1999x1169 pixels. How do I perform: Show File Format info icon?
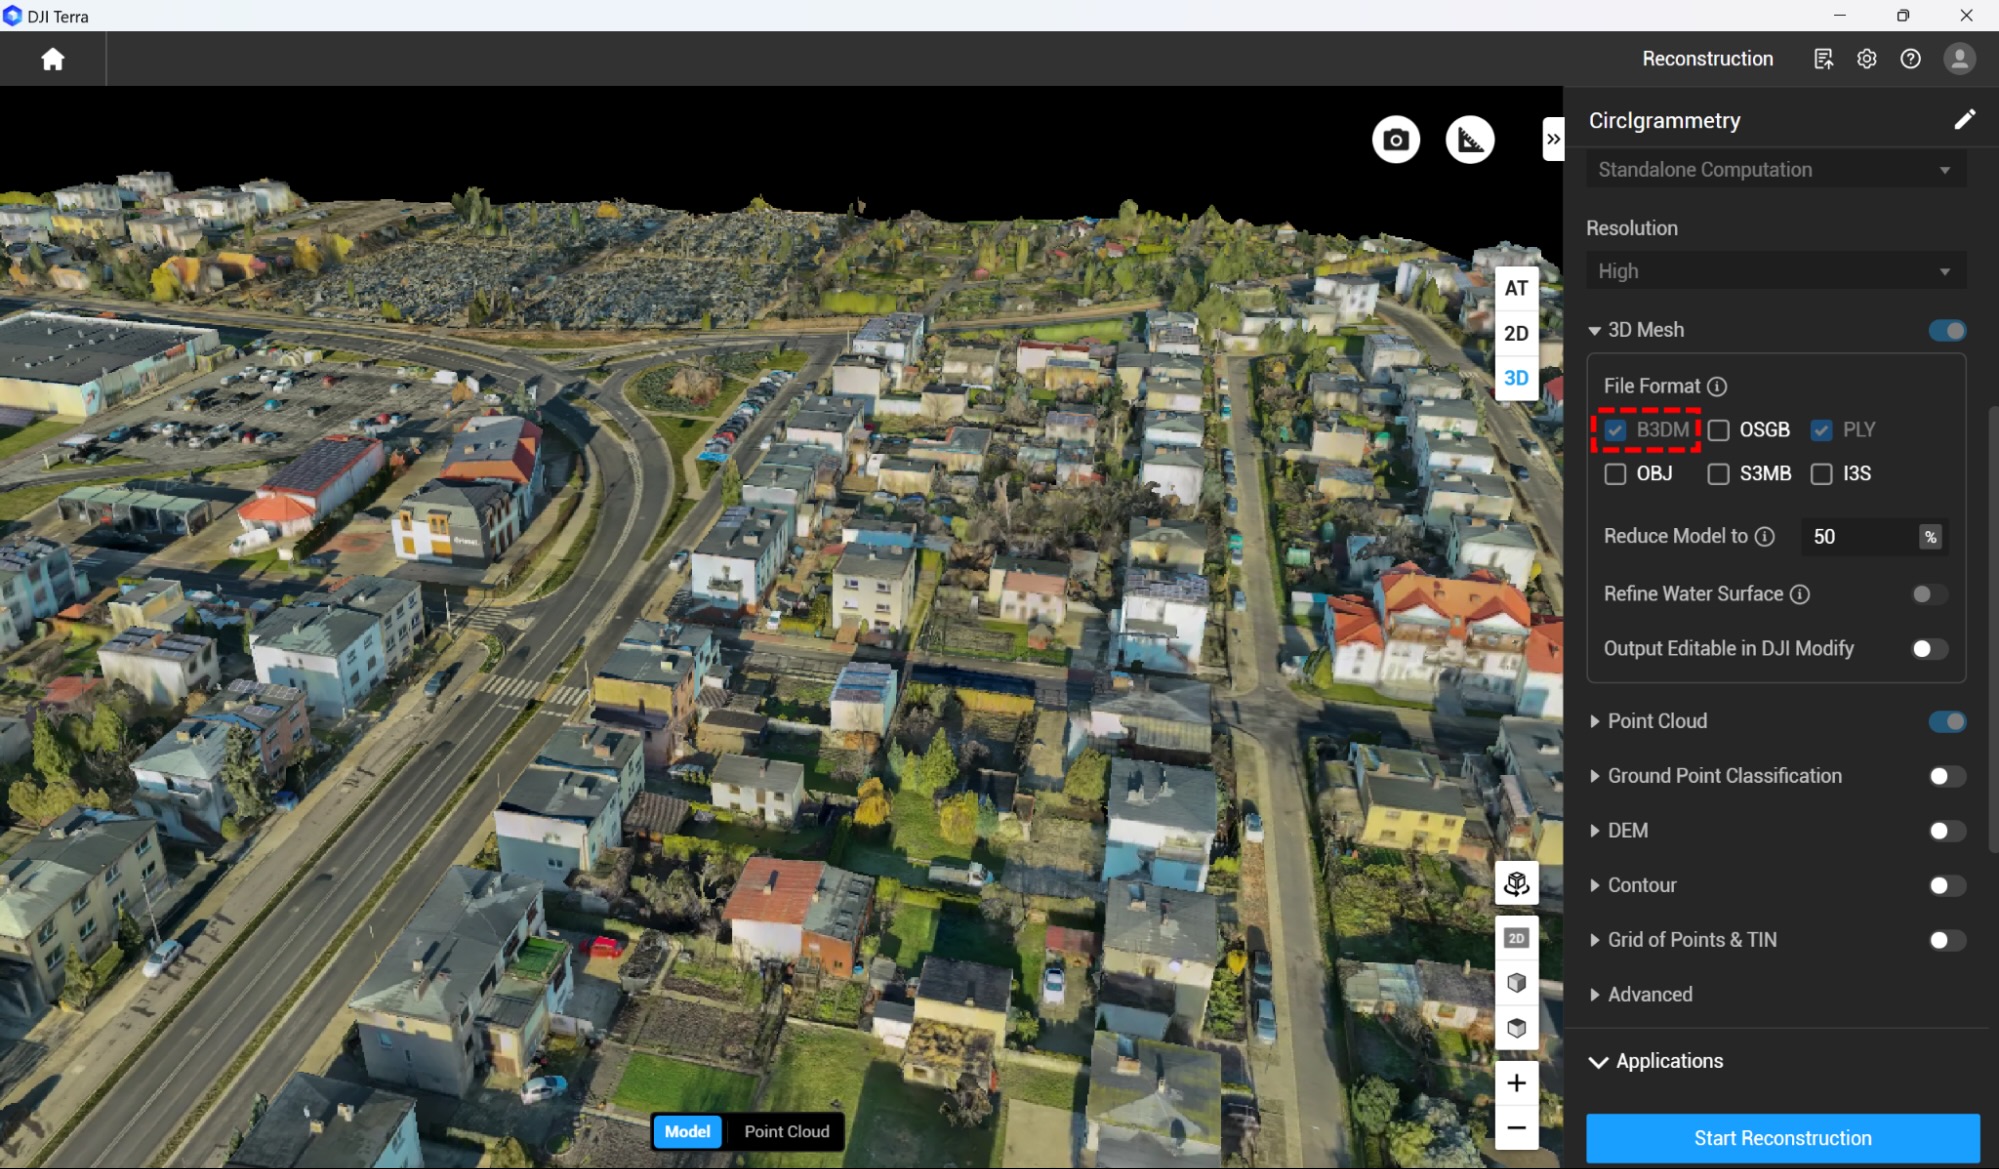(x=1717, y=386)
